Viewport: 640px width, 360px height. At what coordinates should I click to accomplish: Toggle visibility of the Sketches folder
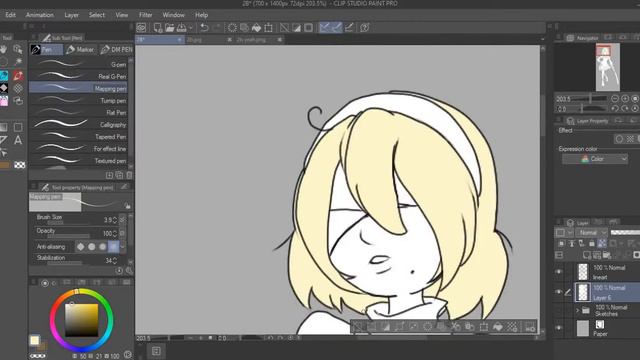pos(559,310)
